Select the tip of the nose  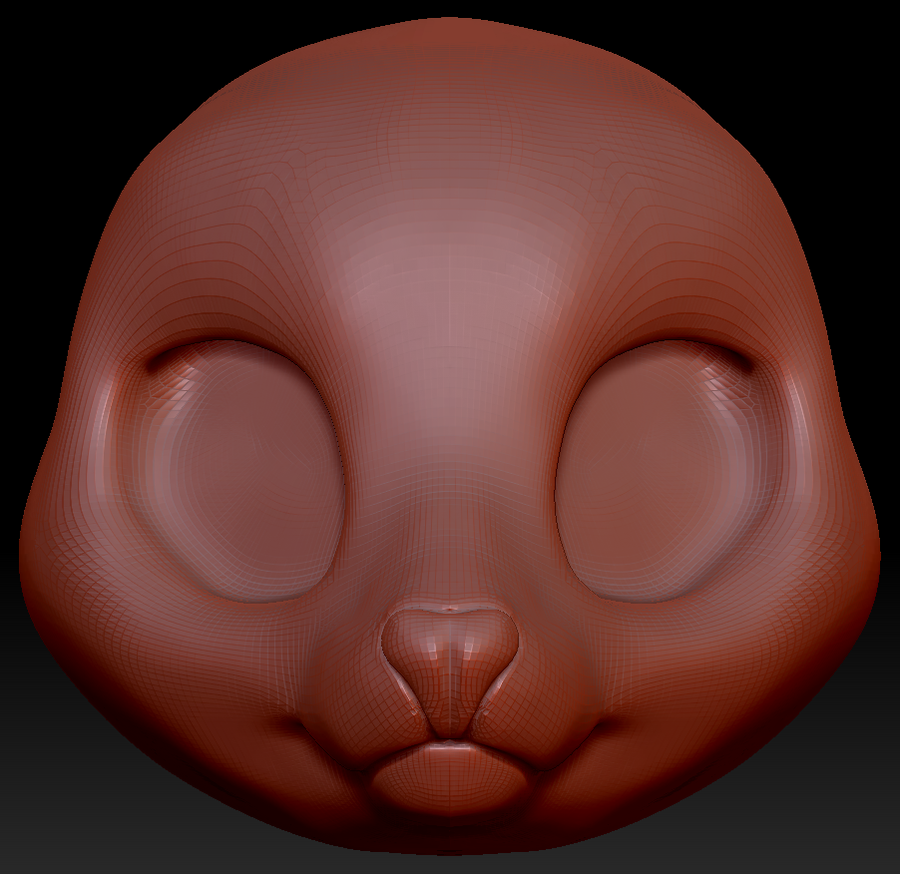[450, 650]
